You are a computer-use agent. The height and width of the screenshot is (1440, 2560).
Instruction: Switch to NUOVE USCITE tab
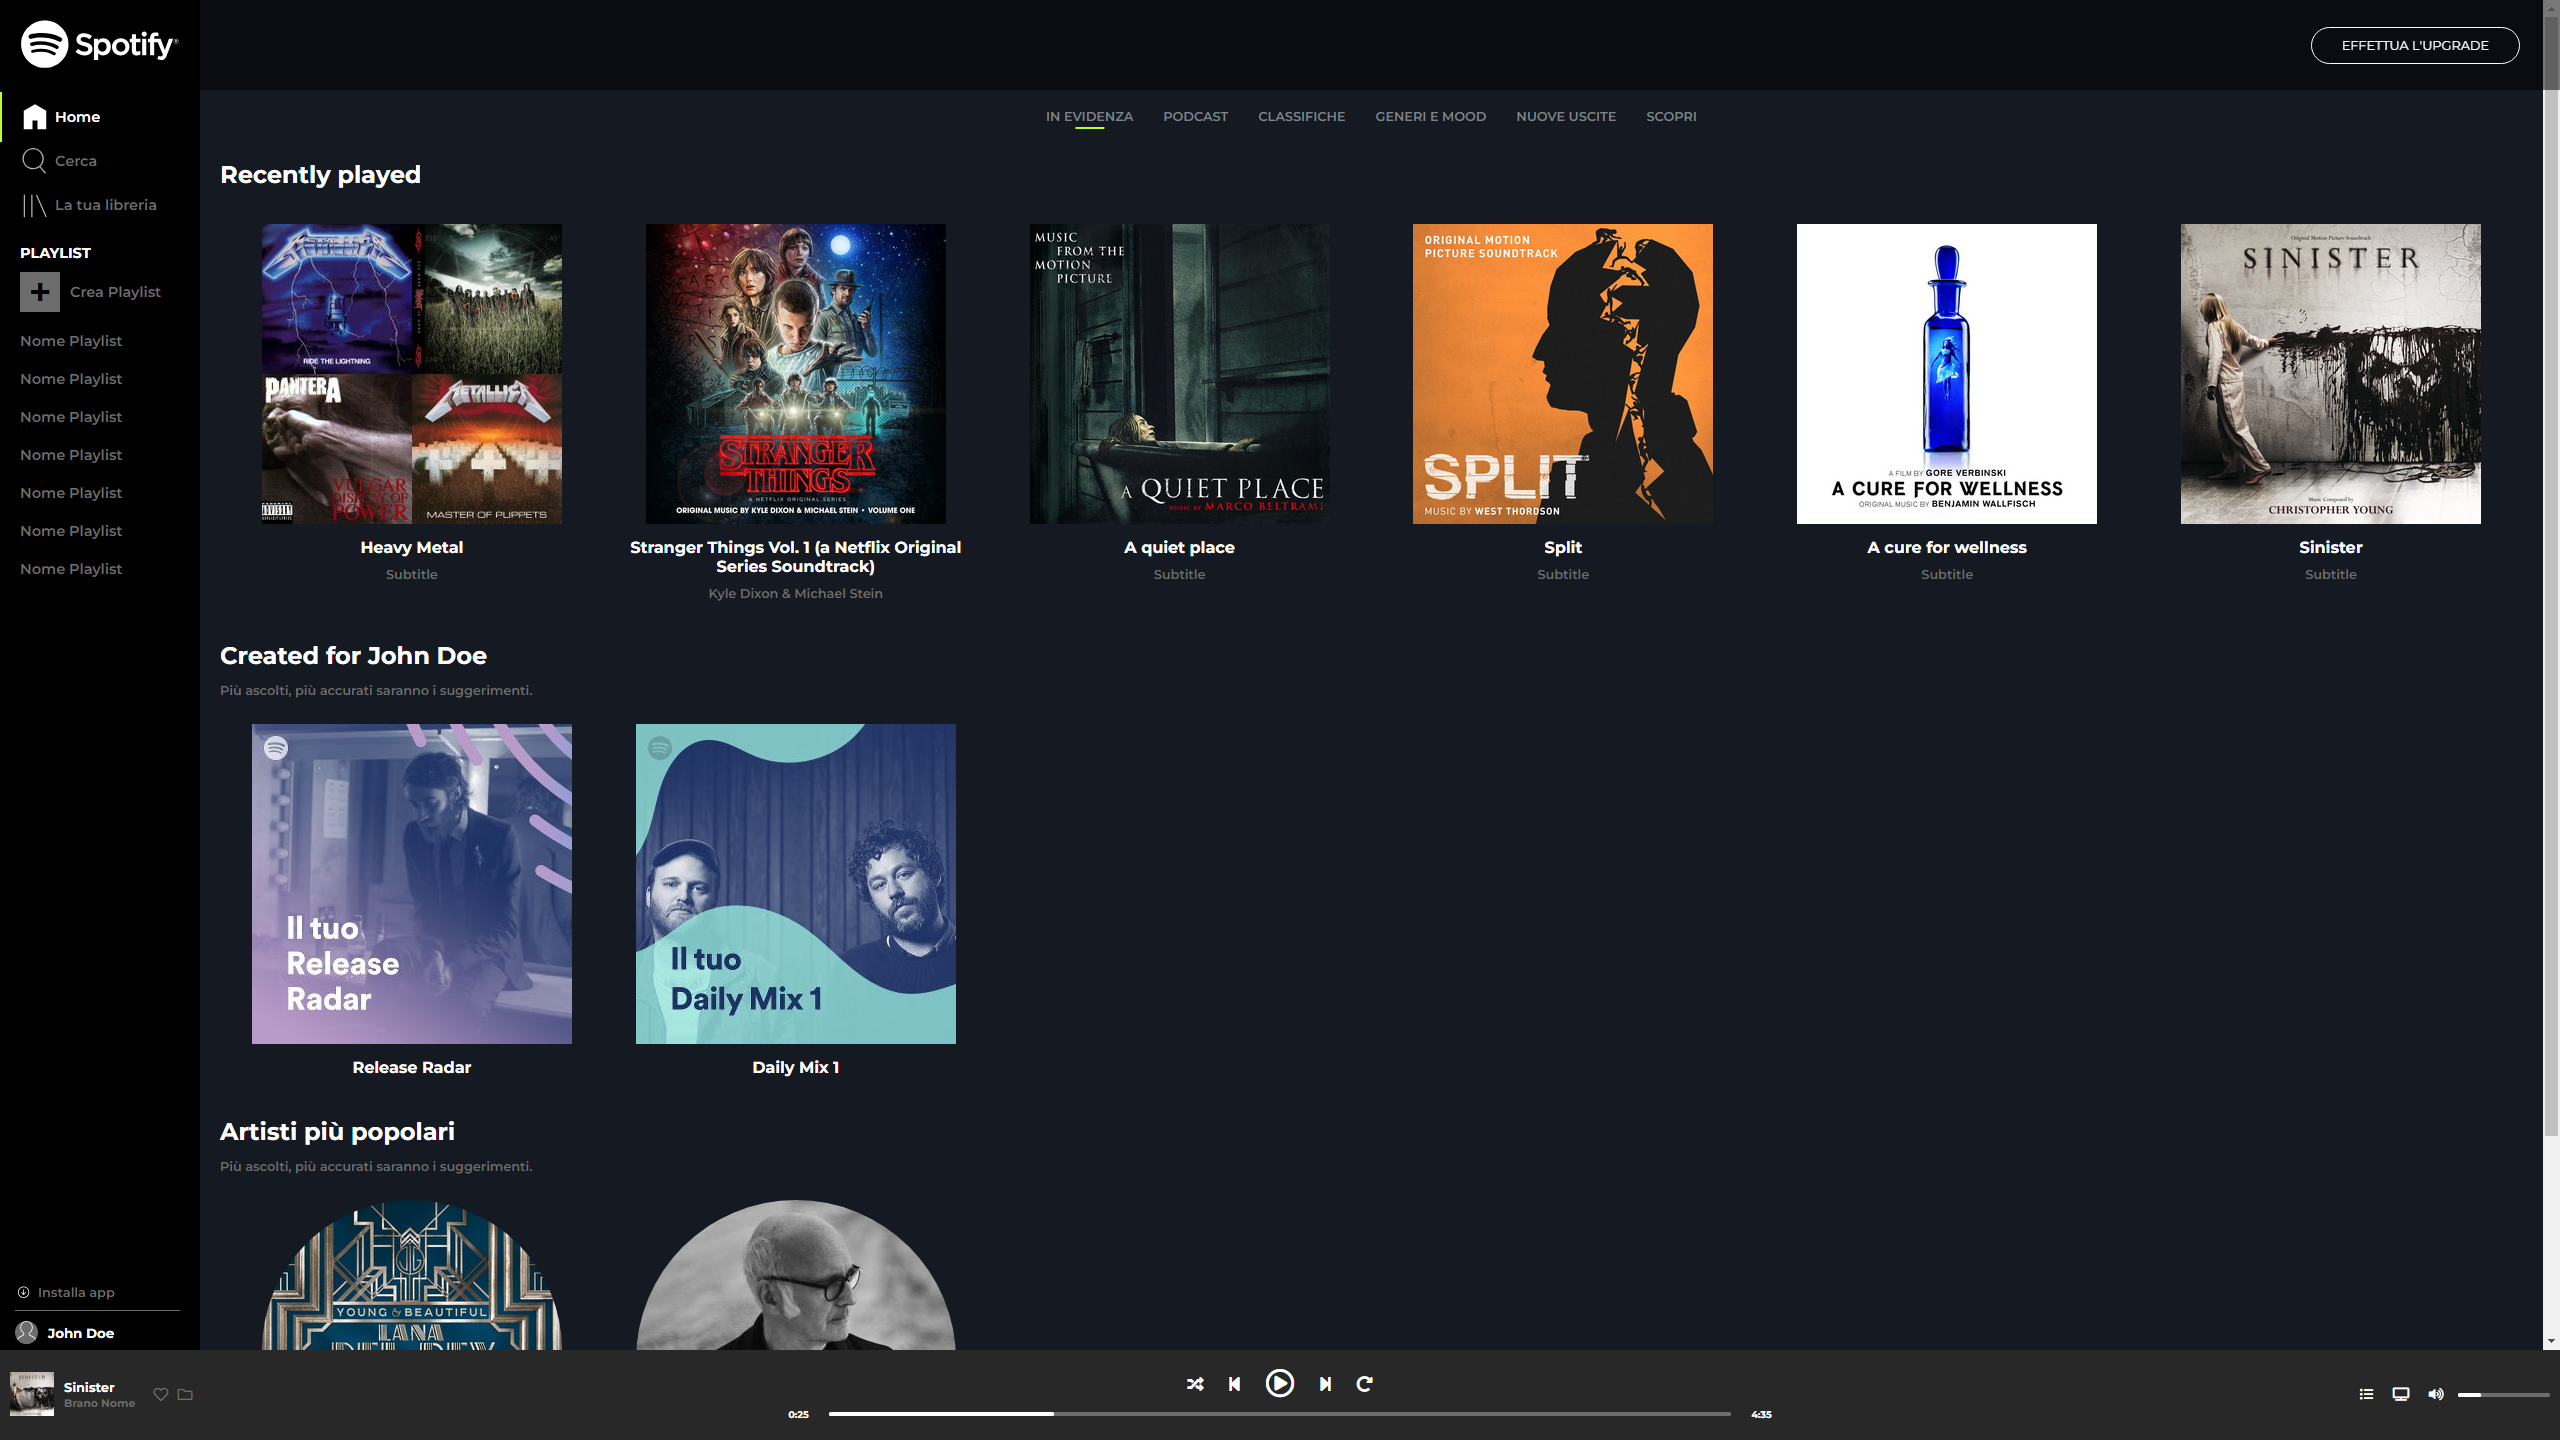(1566, 116)
